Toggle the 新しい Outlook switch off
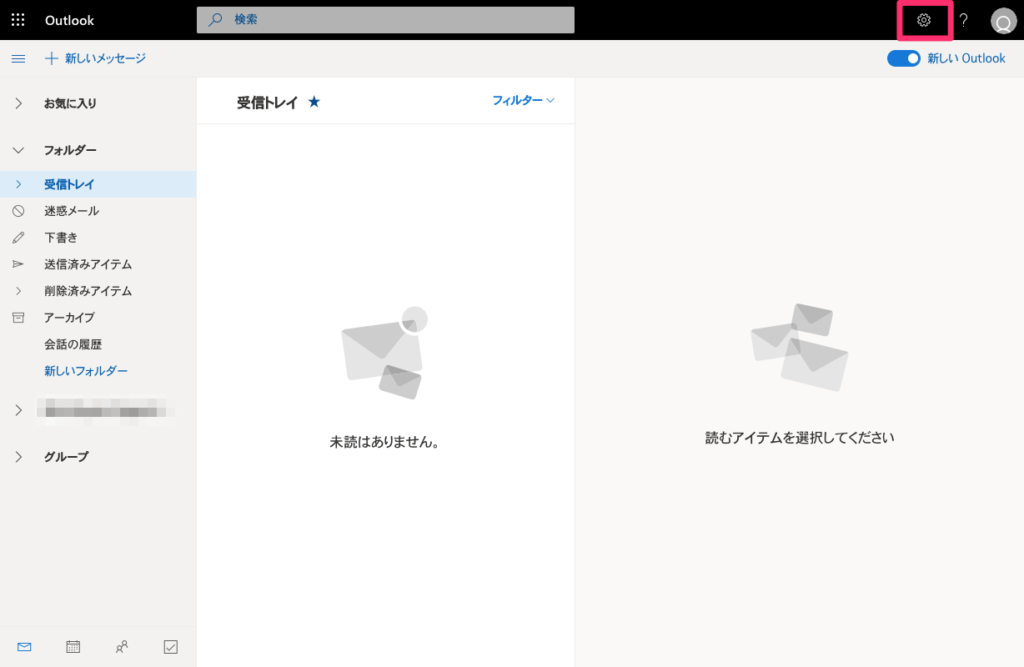Viewport: 1024px width, 667px height. tap(903, 59)
